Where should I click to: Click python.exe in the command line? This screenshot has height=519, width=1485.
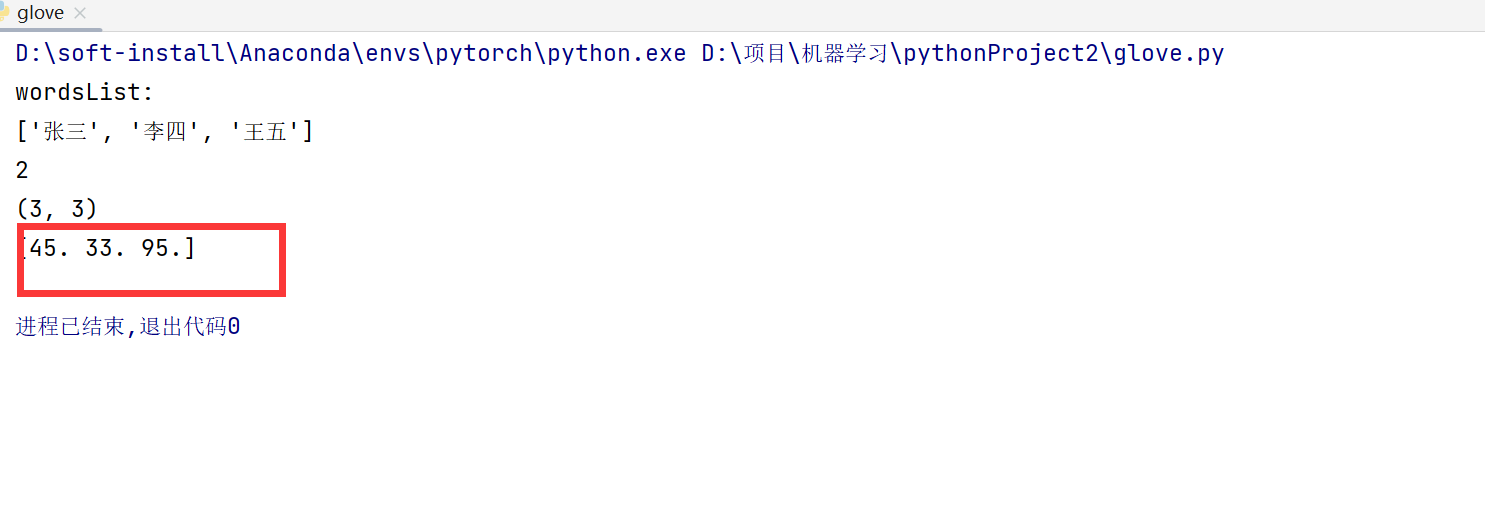click(616, 53)
